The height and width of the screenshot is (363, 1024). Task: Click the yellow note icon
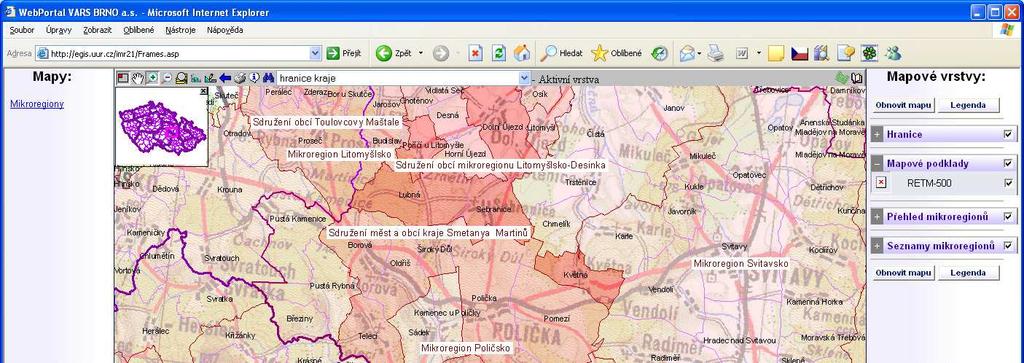pyautogui.click(x=775, y=54)
